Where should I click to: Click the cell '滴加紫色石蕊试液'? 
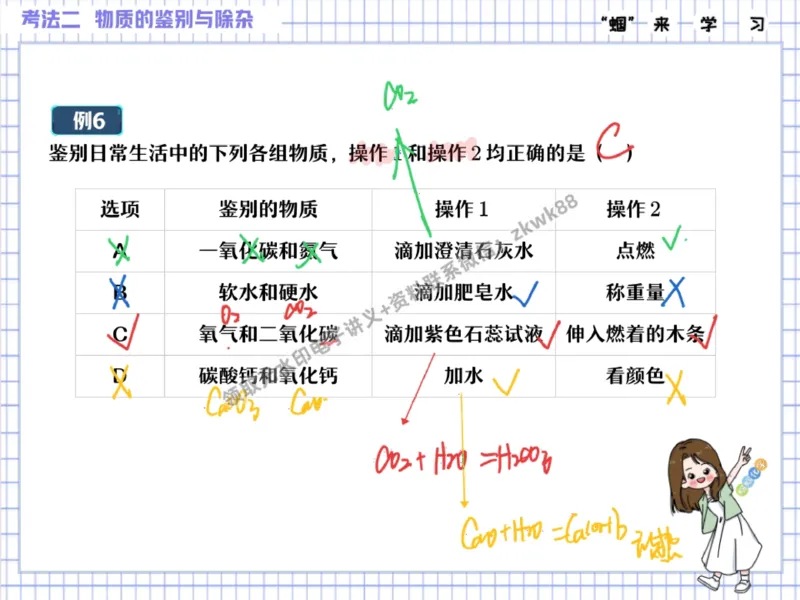[463, 335]
